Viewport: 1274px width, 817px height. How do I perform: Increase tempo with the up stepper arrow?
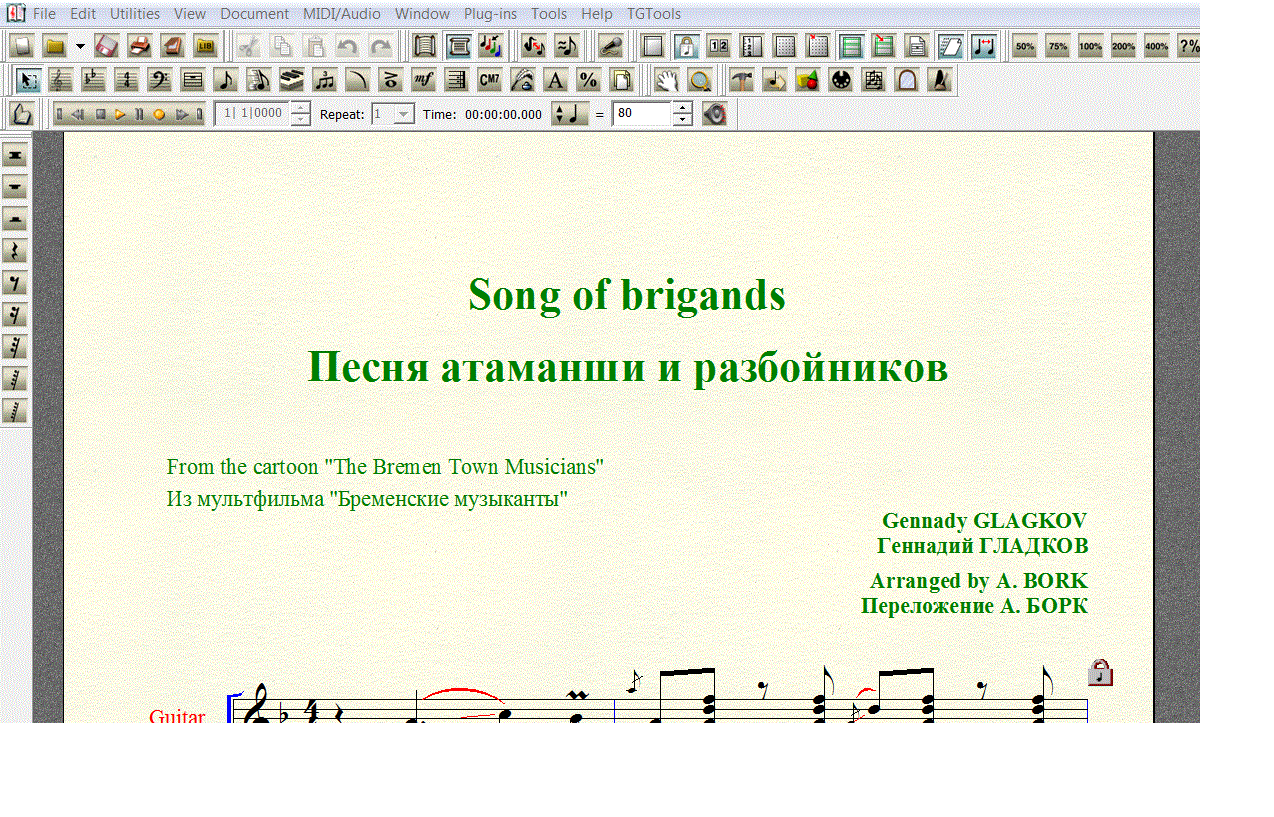pos(682,108)
